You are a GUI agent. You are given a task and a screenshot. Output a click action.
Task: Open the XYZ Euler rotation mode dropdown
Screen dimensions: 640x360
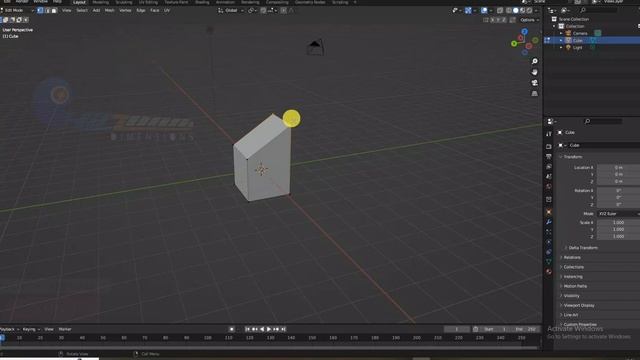point(618,214)
